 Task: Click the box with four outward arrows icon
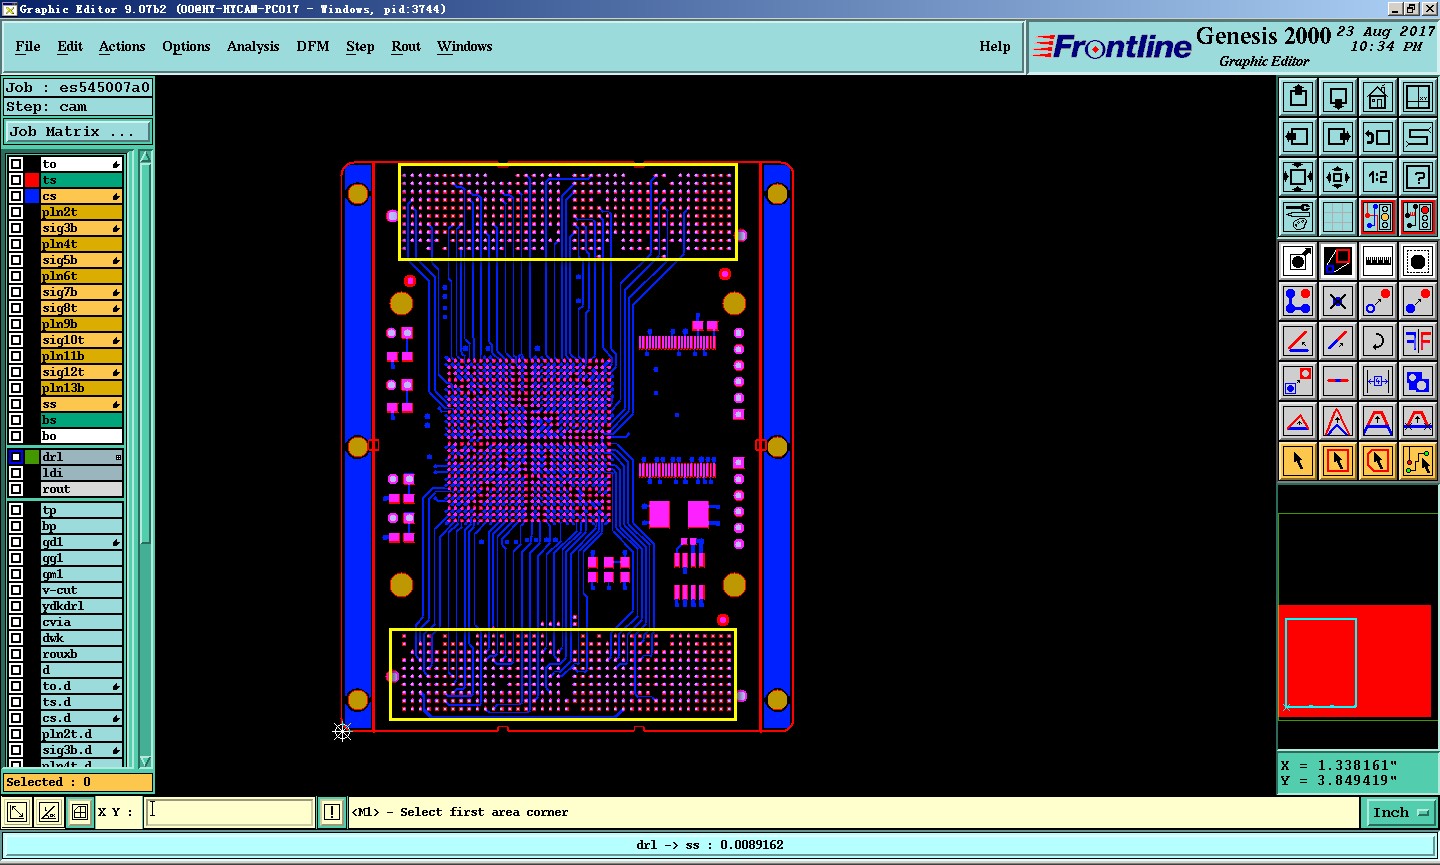point(1298,177)
